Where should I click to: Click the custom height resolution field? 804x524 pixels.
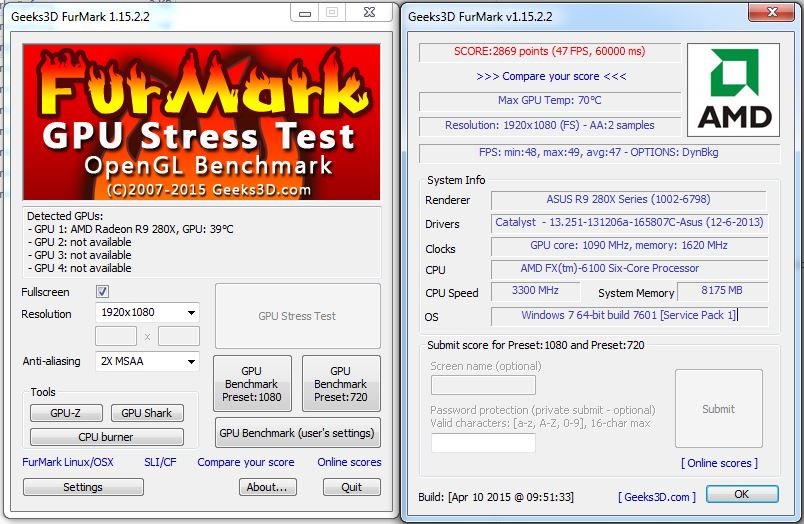(178, 336)
